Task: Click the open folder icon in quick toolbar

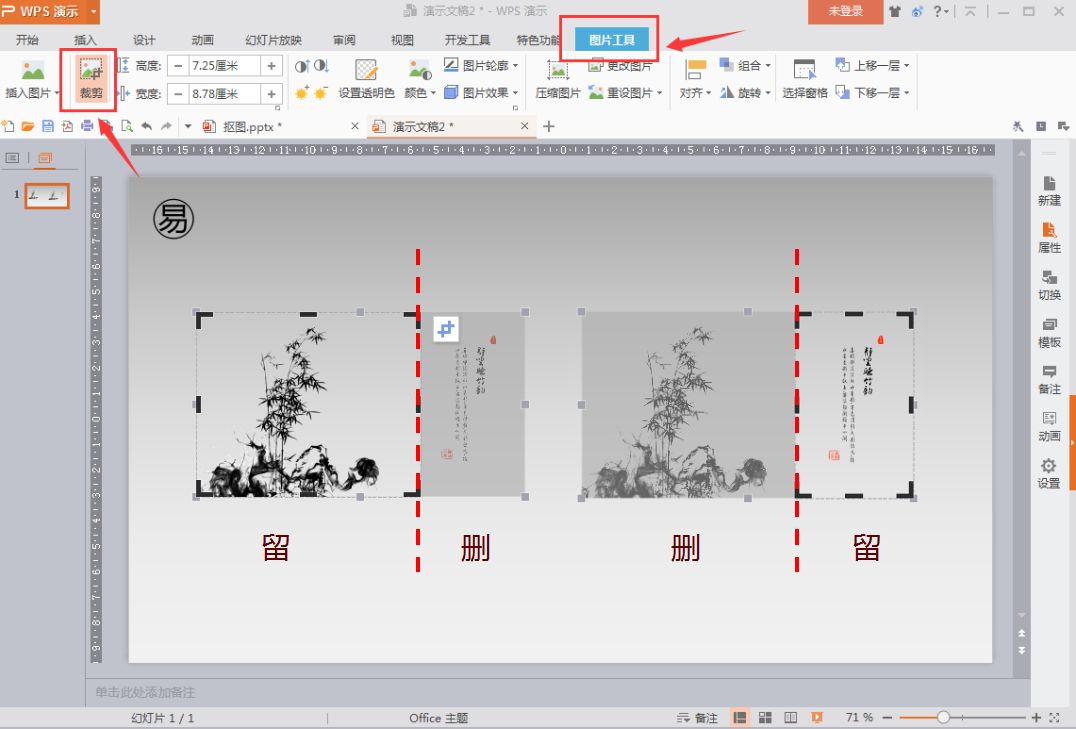Action: pos(27,126)
